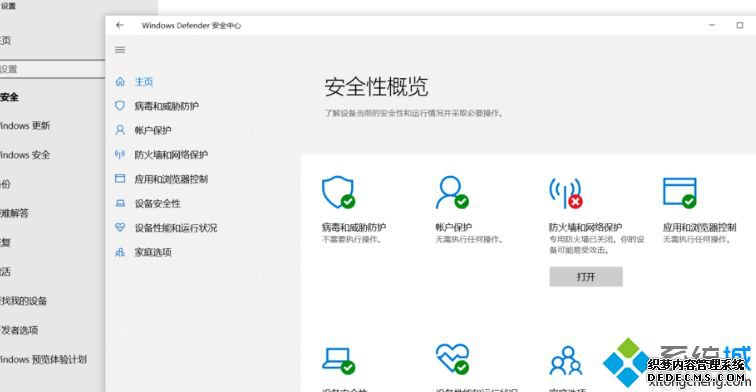Click the search field in Settings window
Screen dimensions: 756x392
point(52,69)
